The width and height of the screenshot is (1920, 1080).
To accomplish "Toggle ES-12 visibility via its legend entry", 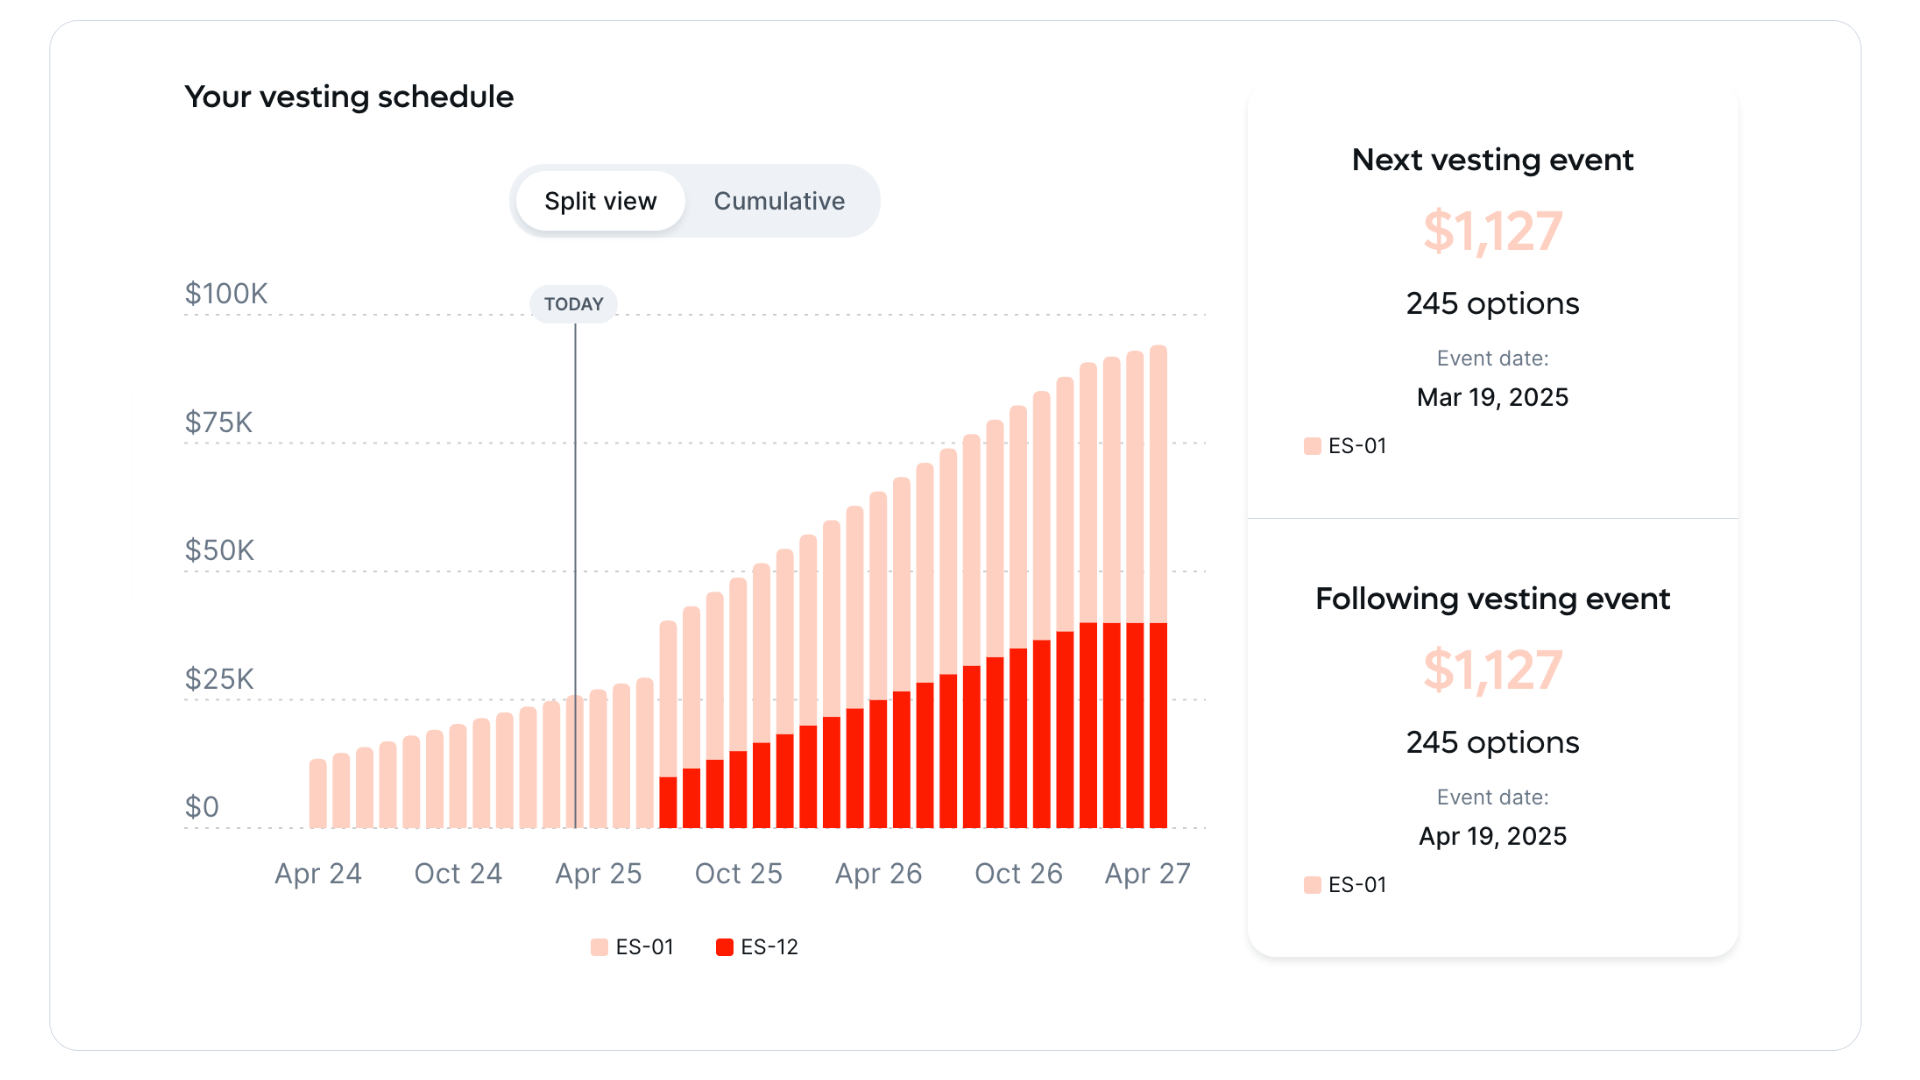I will tap(756, 946).
